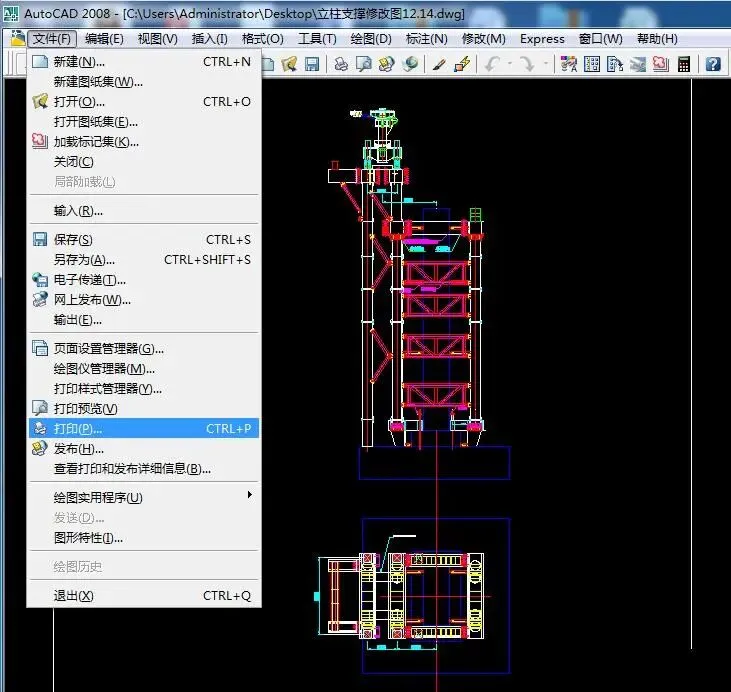Screen dimensions: 731x692
Task: Choose 打开(O)... in the File menu
Action: point(144,102)
